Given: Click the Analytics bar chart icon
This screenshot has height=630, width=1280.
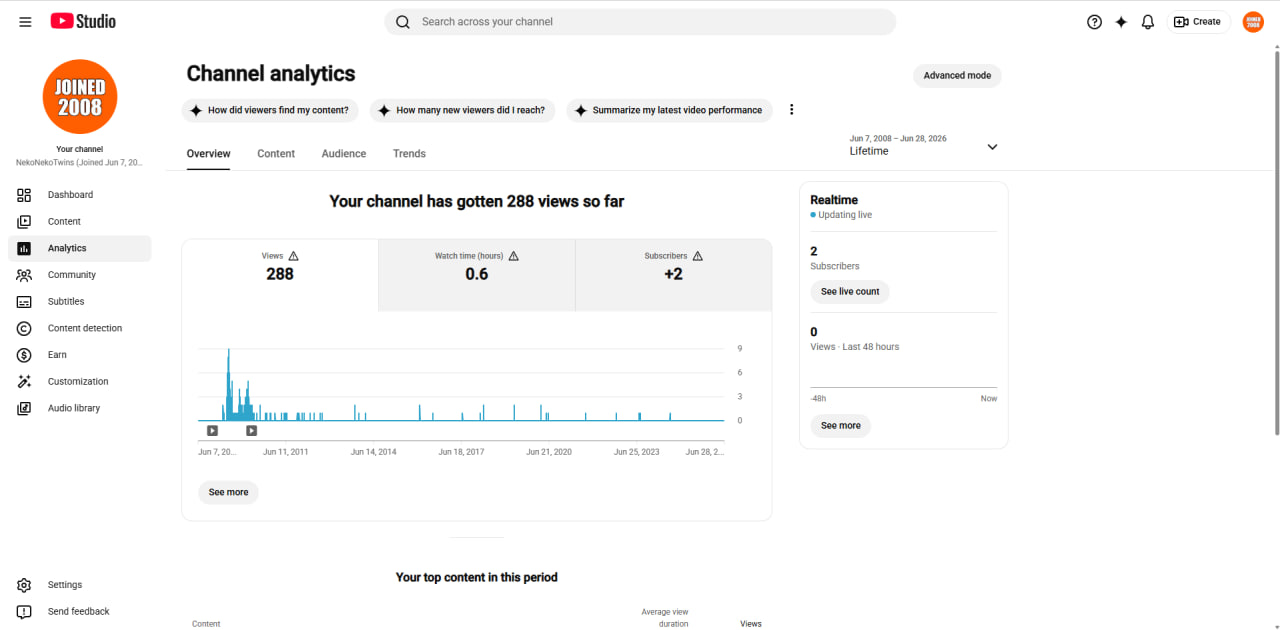Looking at the screenshot, I should [x=24, y=248].
